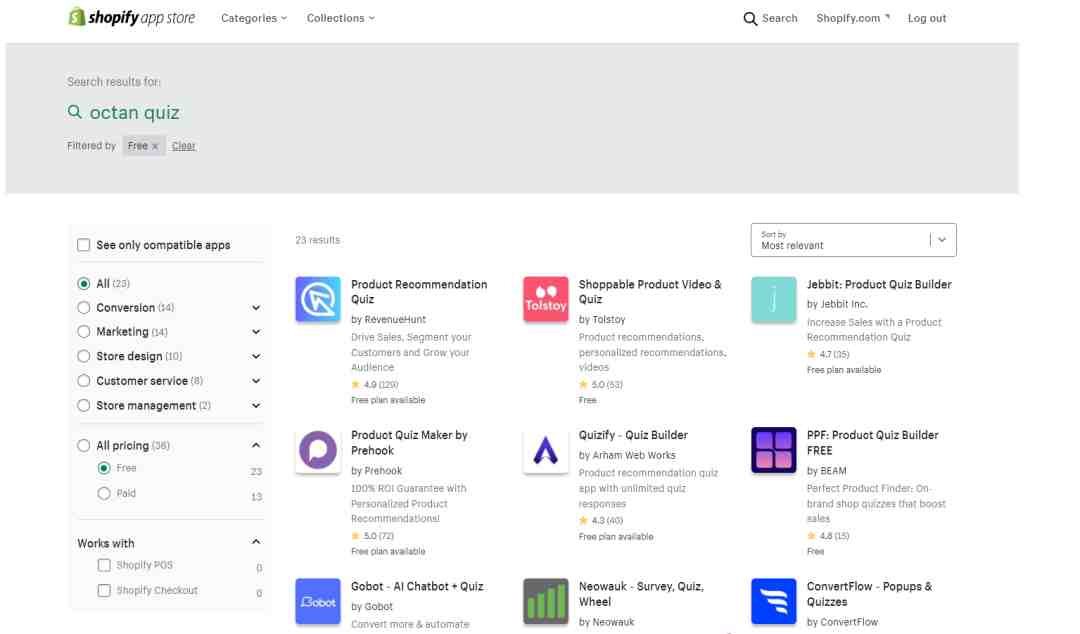The width and height of the screenshot is (1080, 634).
Task: Open the Quizify app icon
Action: coord(546,450)
